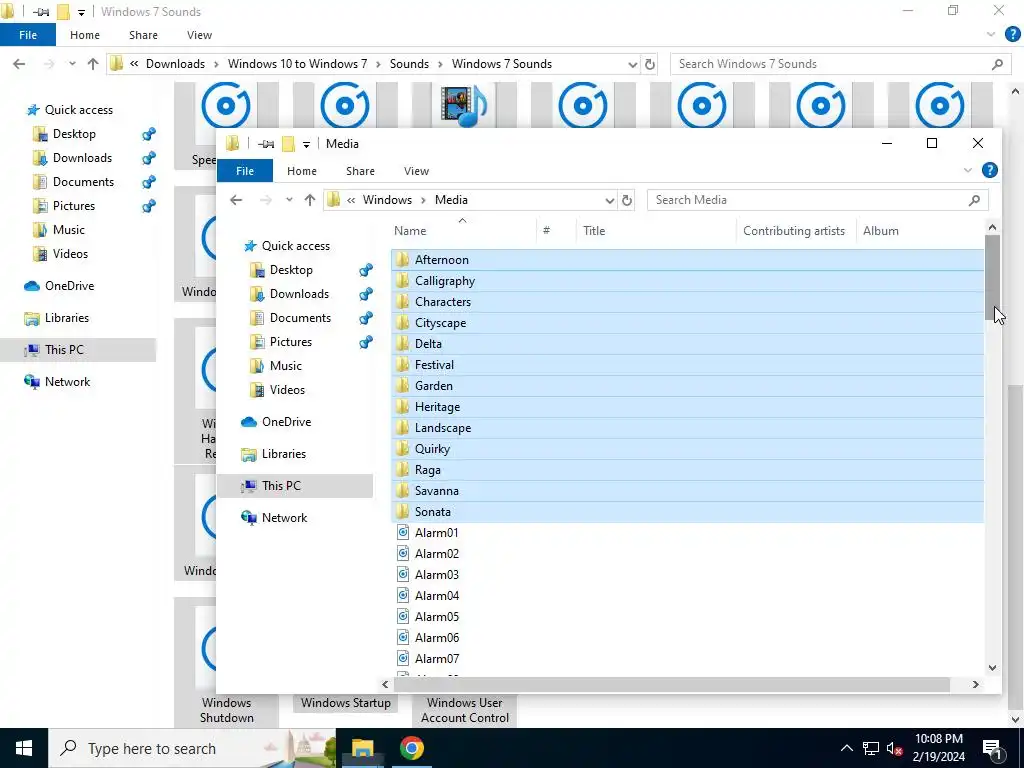Screen dimensions: 1024x768
Task: Click scroll-down arrow in Media file list
Action: [x=992, y=667]
